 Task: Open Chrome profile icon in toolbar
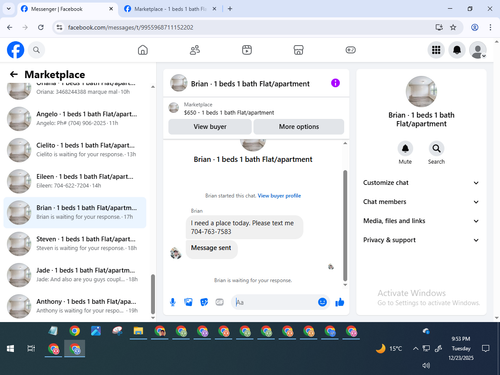pyautogui.click(x=475, y=27)
